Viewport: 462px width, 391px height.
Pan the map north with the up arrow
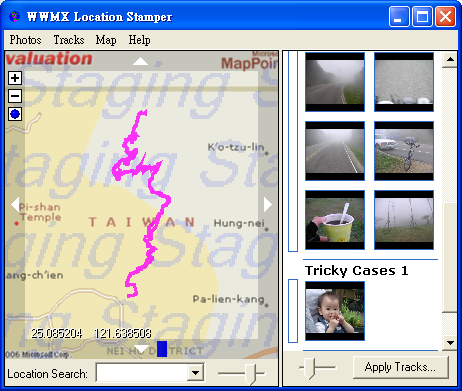[140, 61]
